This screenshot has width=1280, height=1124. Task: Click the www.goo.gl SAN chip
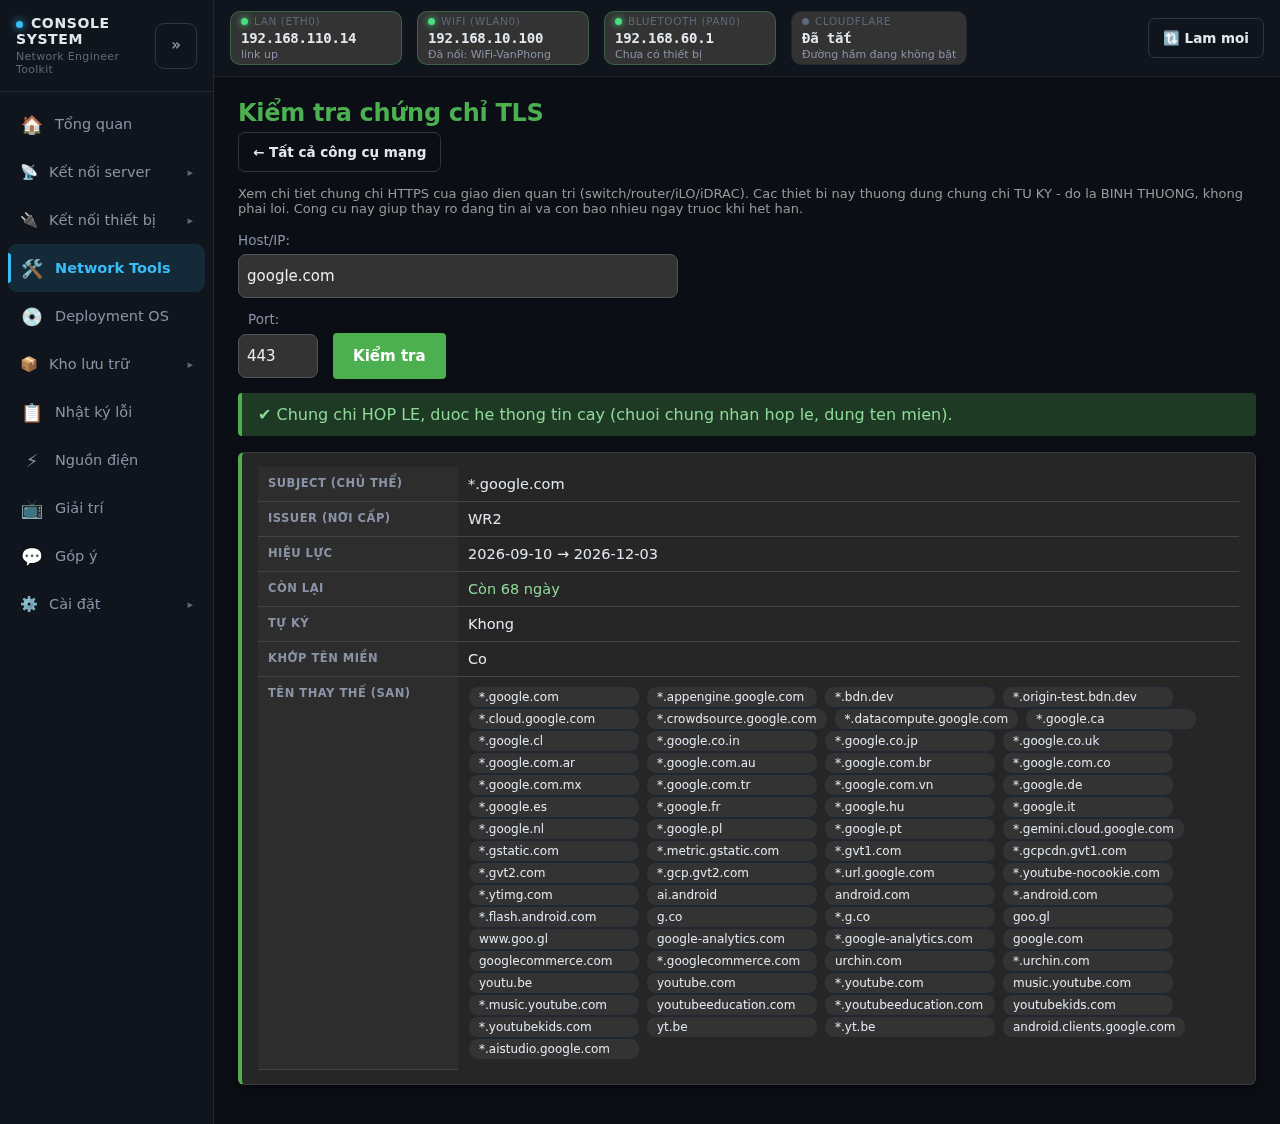(554, 939)
